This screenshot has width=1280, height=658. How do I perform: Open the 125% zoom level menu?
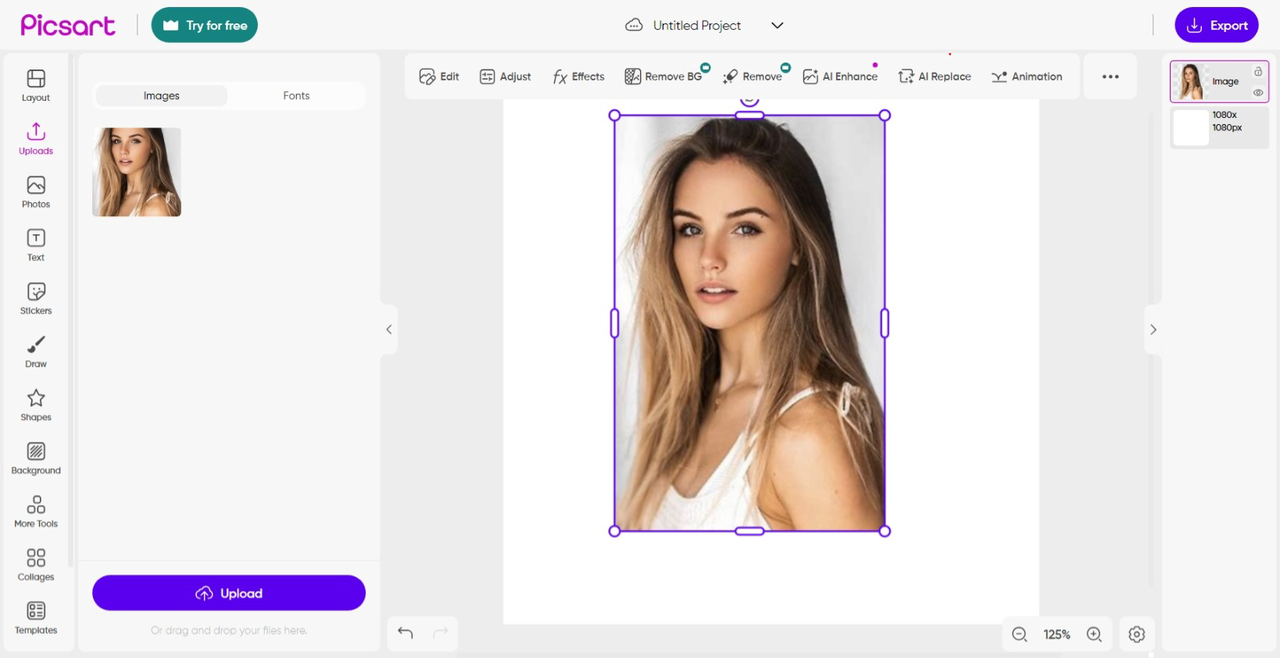1057,634
